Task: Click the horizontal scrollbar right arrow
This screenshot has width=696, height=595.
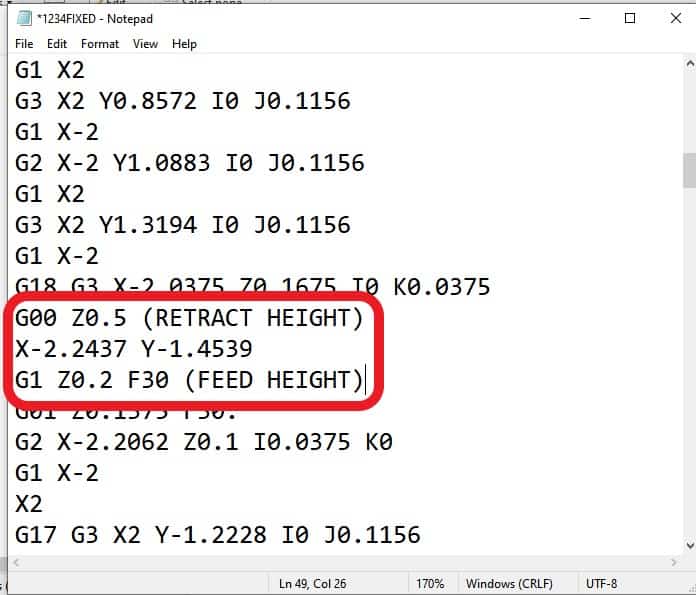Action: click(674, 563)
